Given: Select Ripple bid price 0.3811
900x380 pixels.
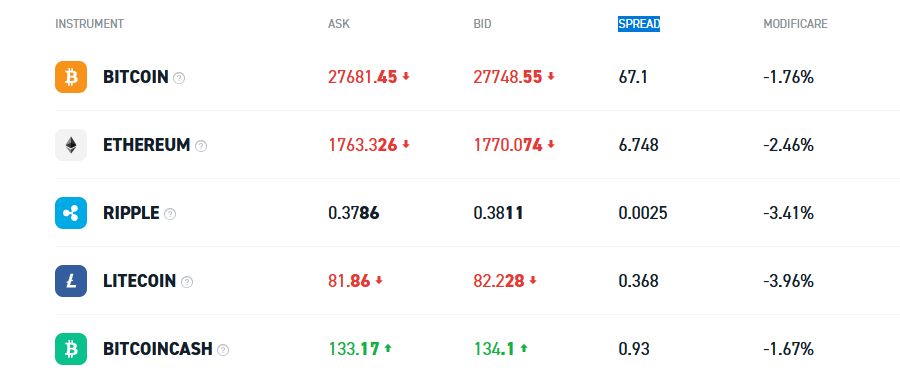Looking at the screenshot, I should 498,213.
